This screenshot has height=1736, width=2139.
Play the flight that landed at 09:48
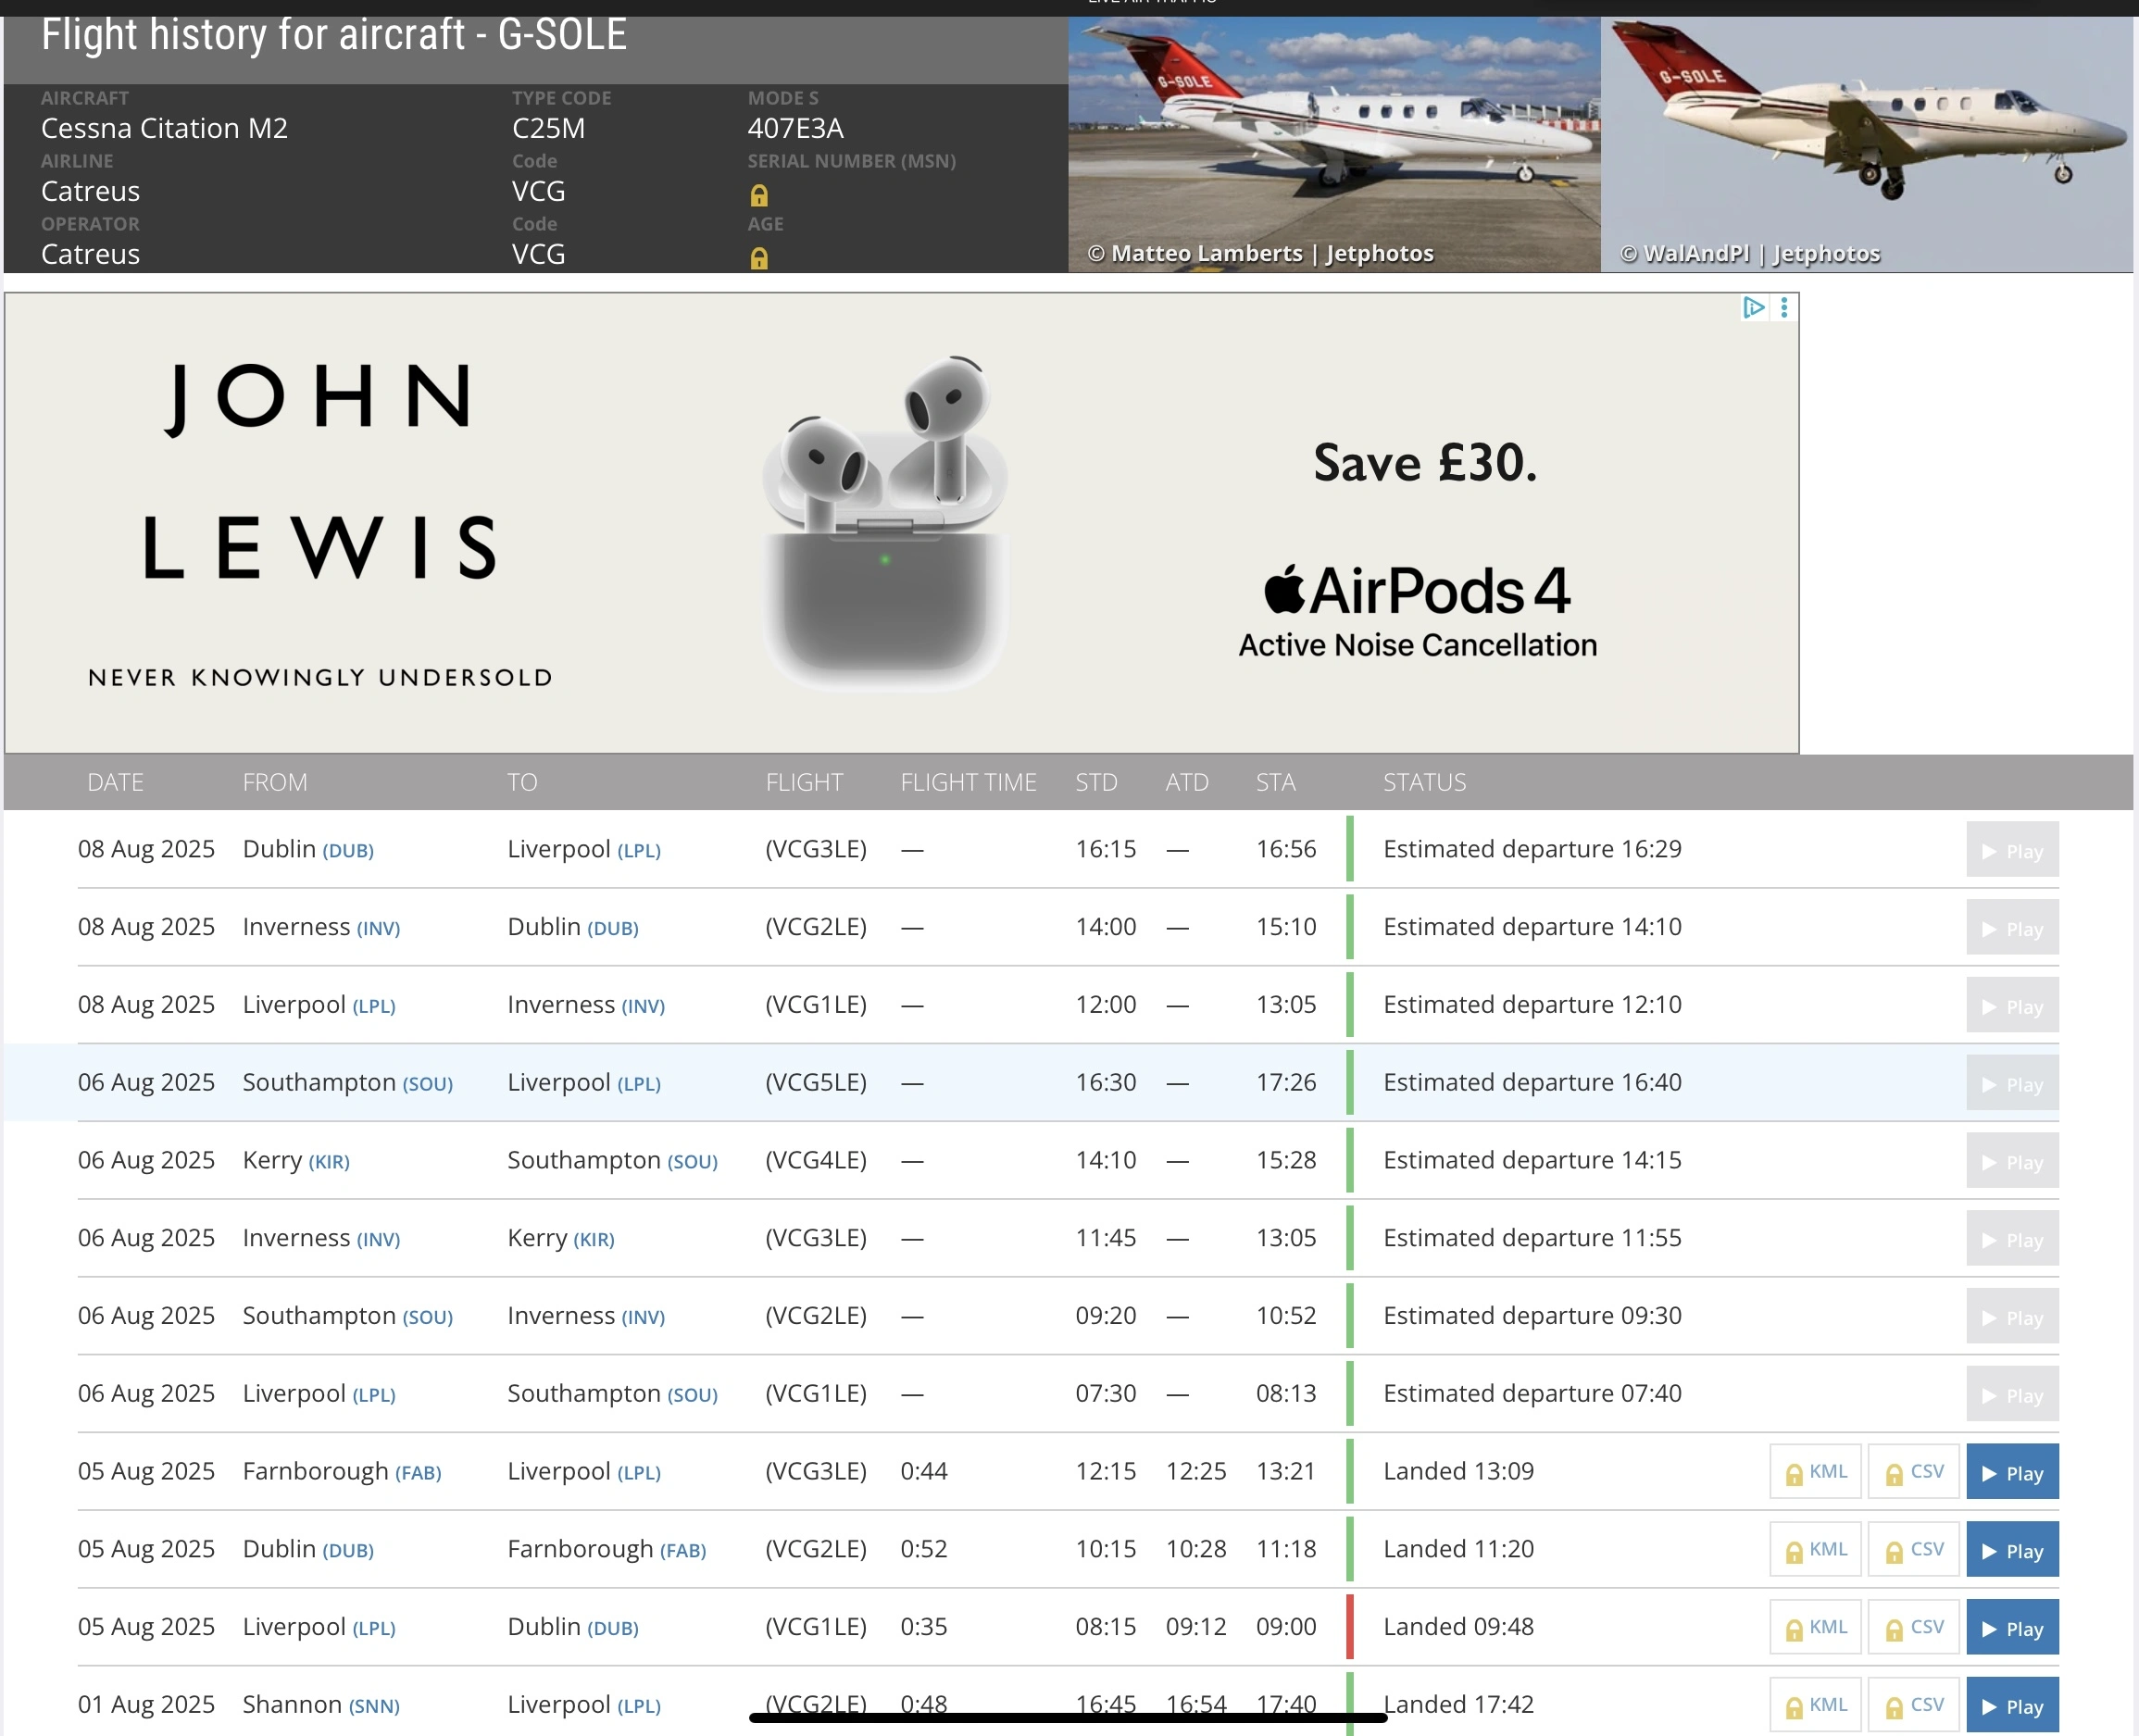pos(2011,1628)
